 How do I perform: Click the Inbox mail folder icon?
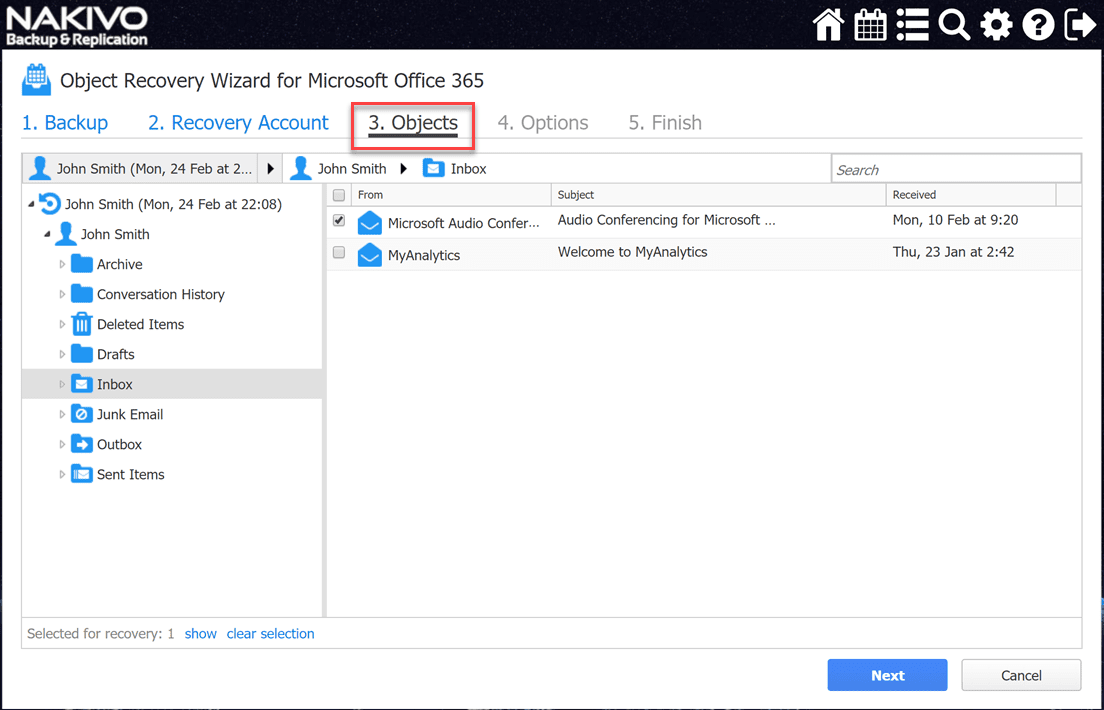[82, 384]
